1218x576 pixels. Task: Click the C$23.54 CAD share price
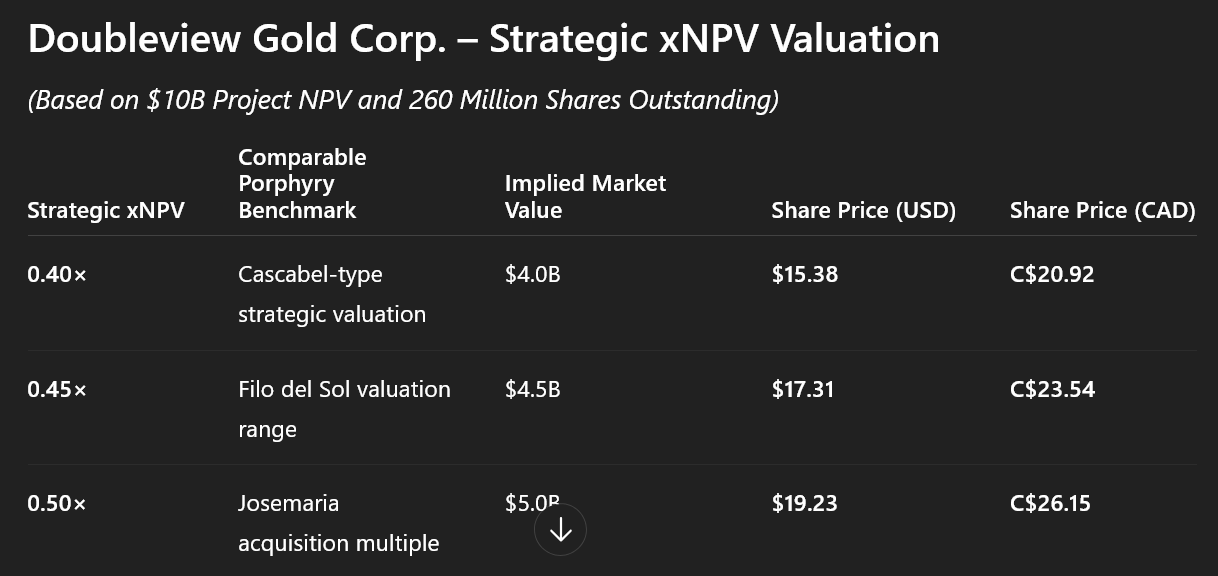(1052, 389)
